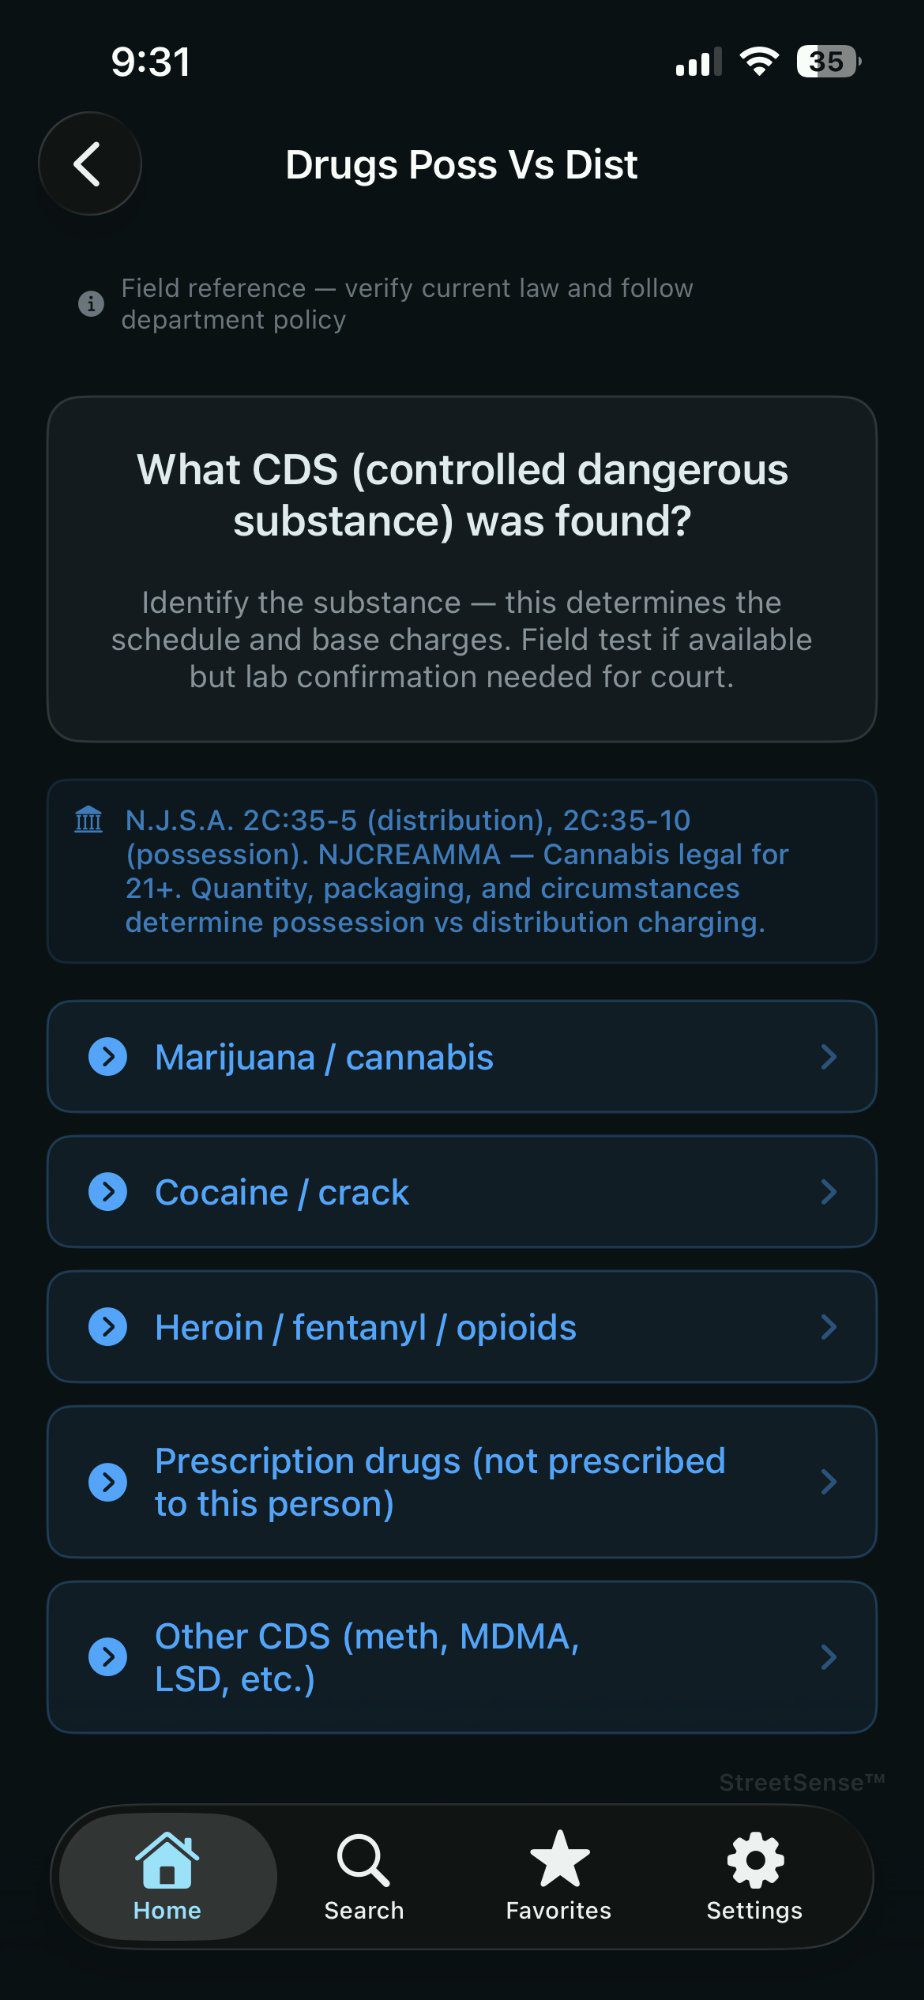Select Heroin / fentanyl / opioids
The height and width of the screenshot is (2000, 924).
coord(462,1327)
